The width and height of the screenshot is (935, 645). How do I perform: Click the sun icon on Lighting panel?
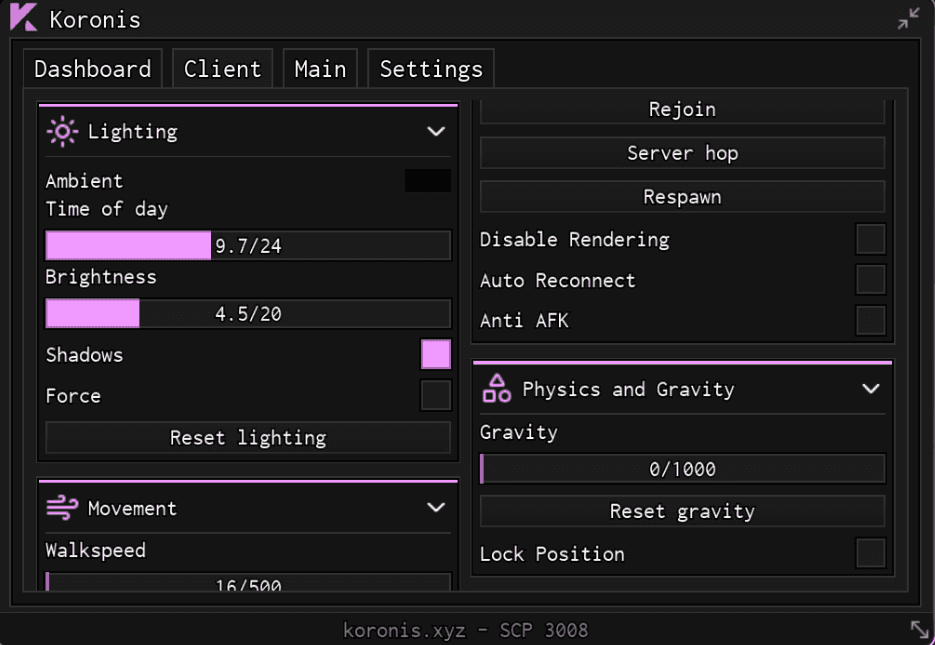tap(61, 131)
